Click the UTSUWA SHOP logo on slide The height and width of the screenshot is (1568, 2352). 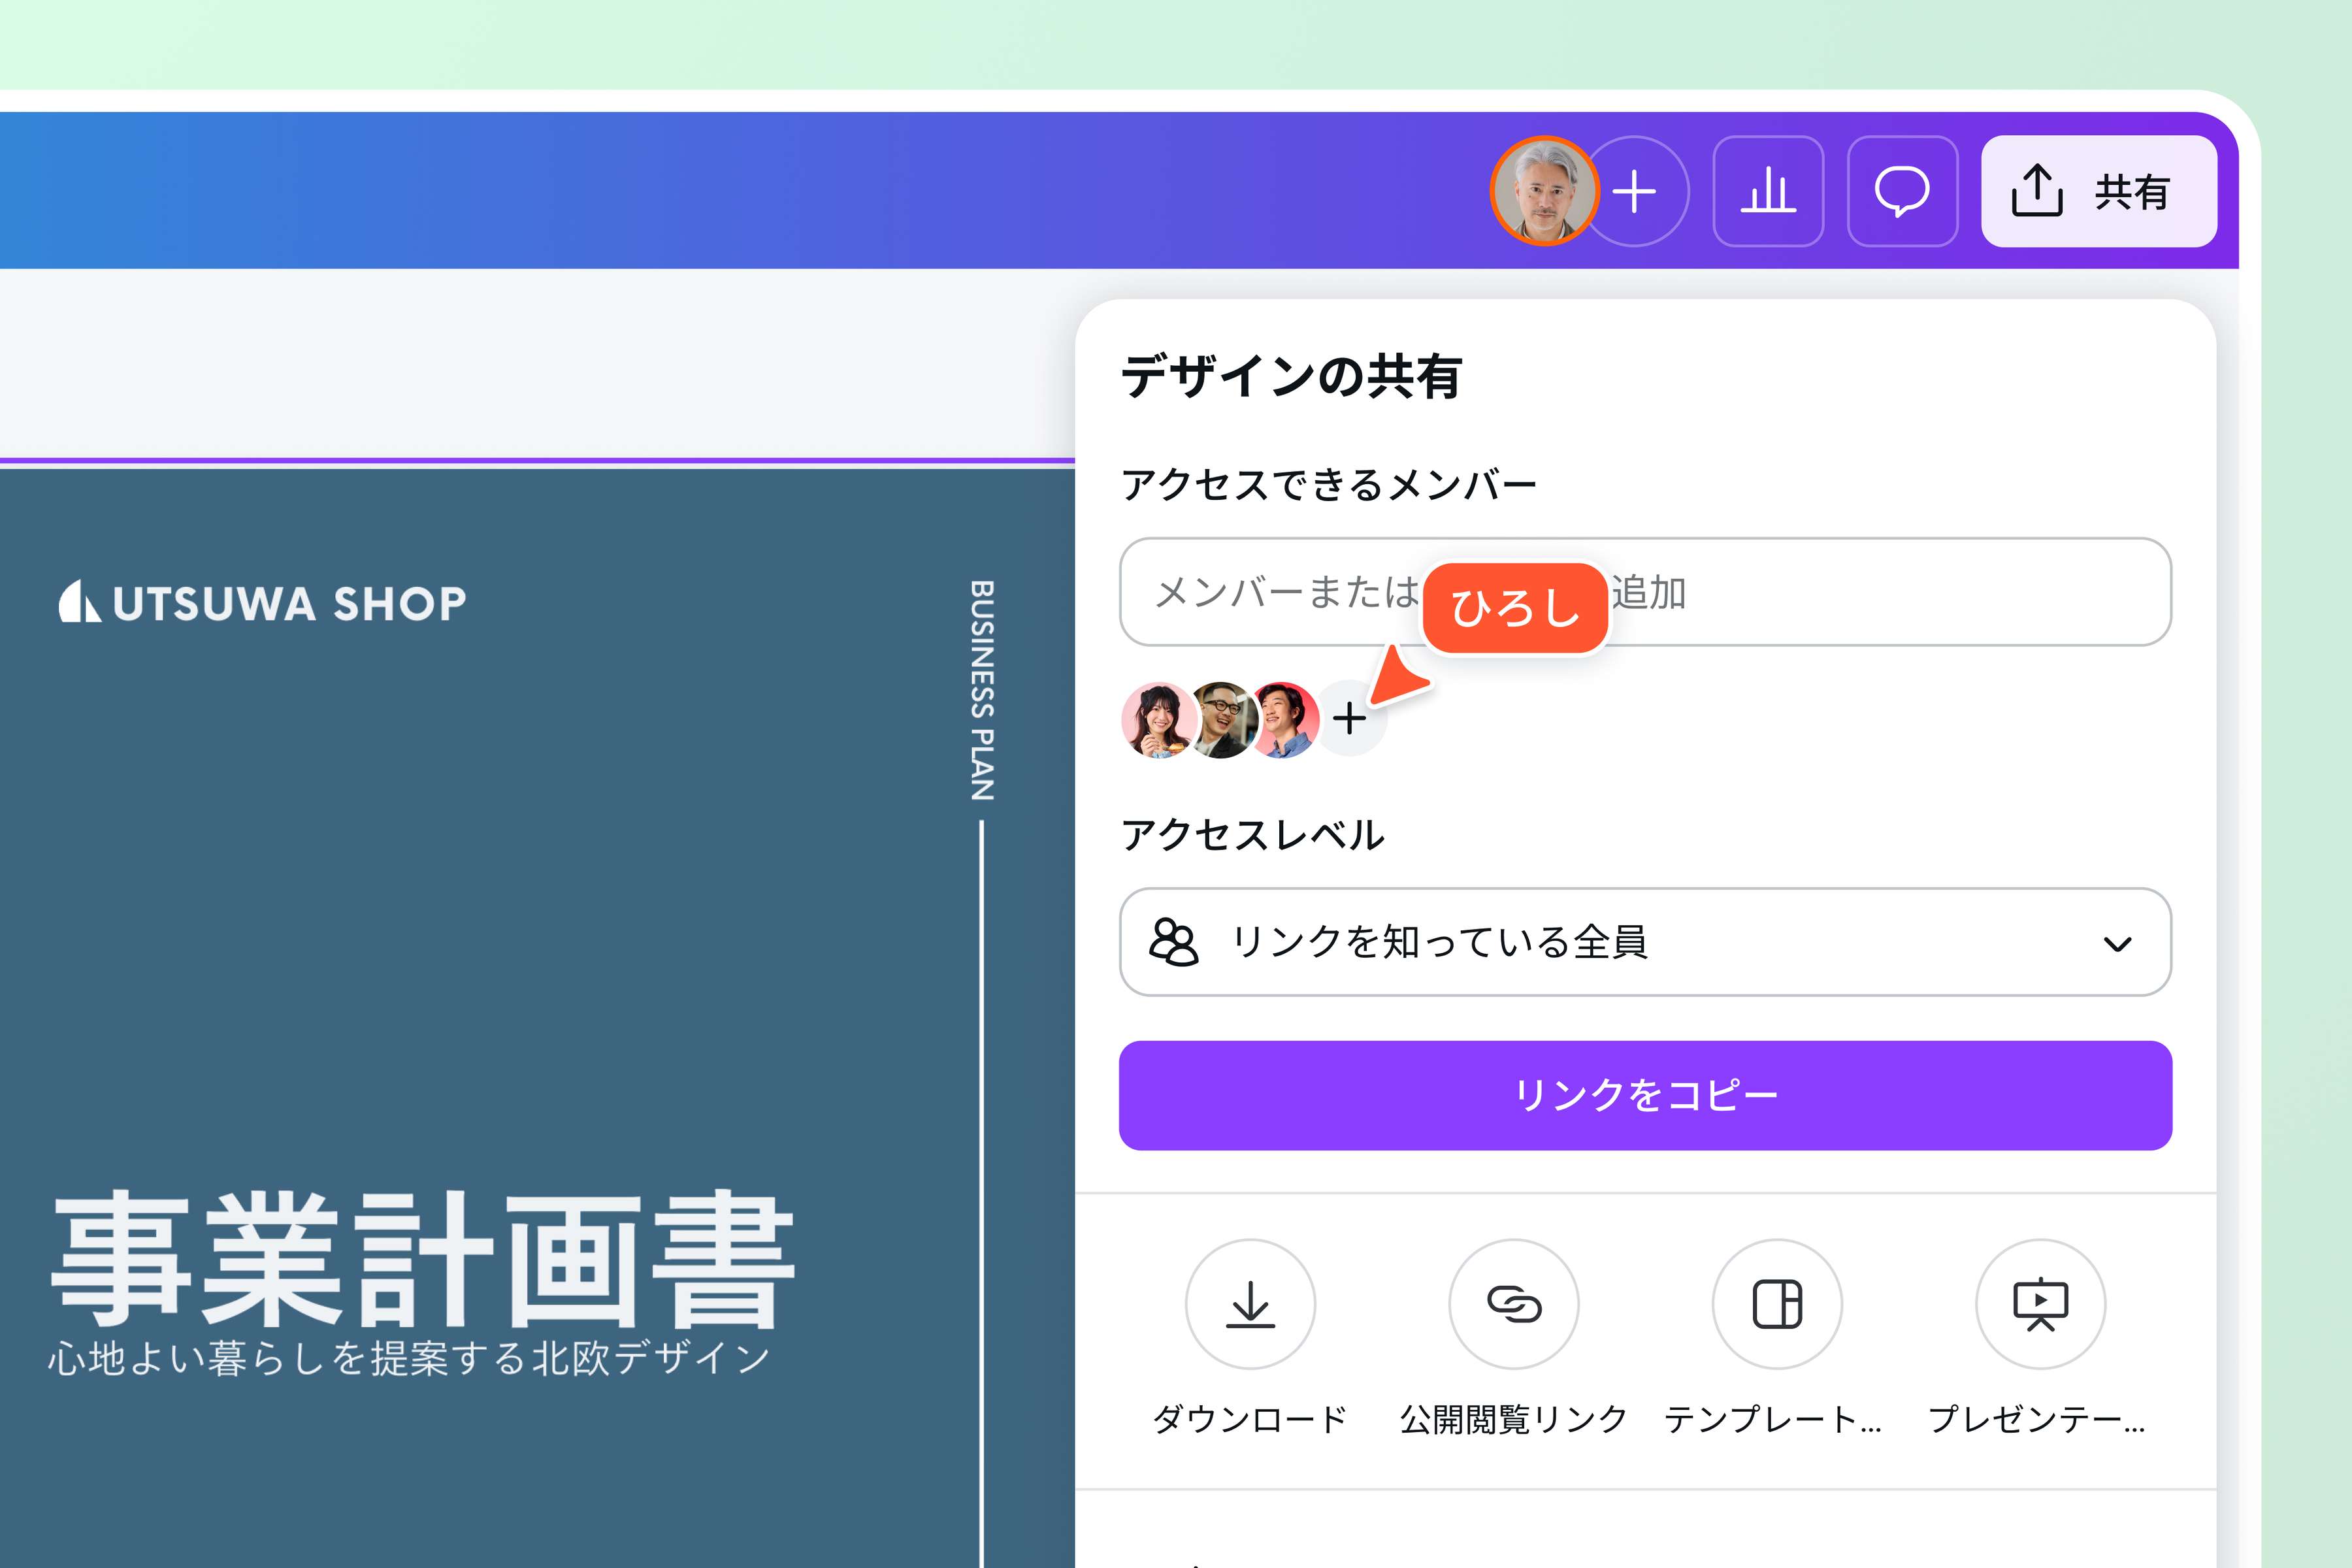(263, 603)
